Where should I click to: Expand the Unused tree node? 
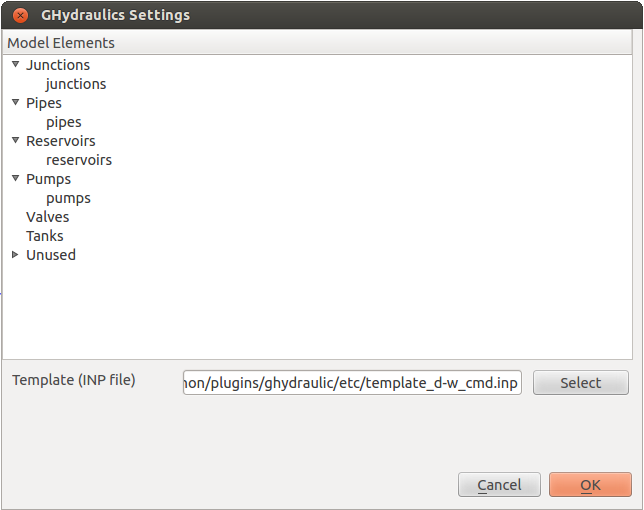pos(16,255)
